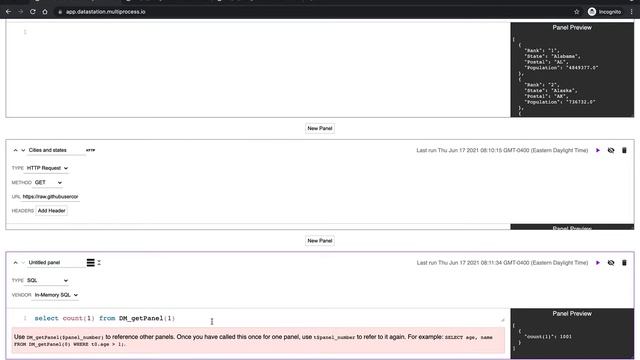Go forward in browser
This screenshot has height=360, width=640.
pyautogui.click(x=20, y=12)
